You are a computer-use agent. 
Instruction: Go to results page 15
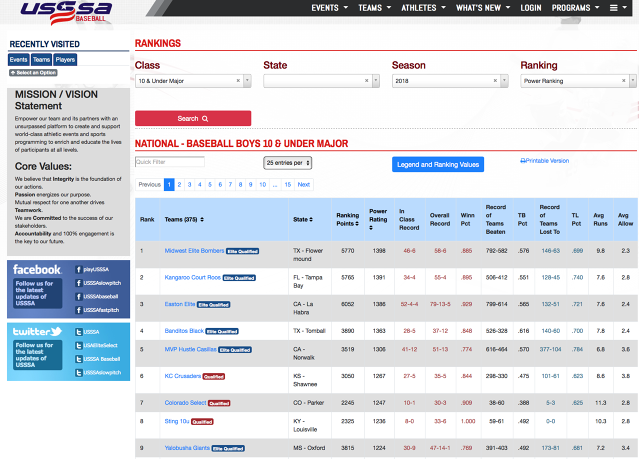288,185
